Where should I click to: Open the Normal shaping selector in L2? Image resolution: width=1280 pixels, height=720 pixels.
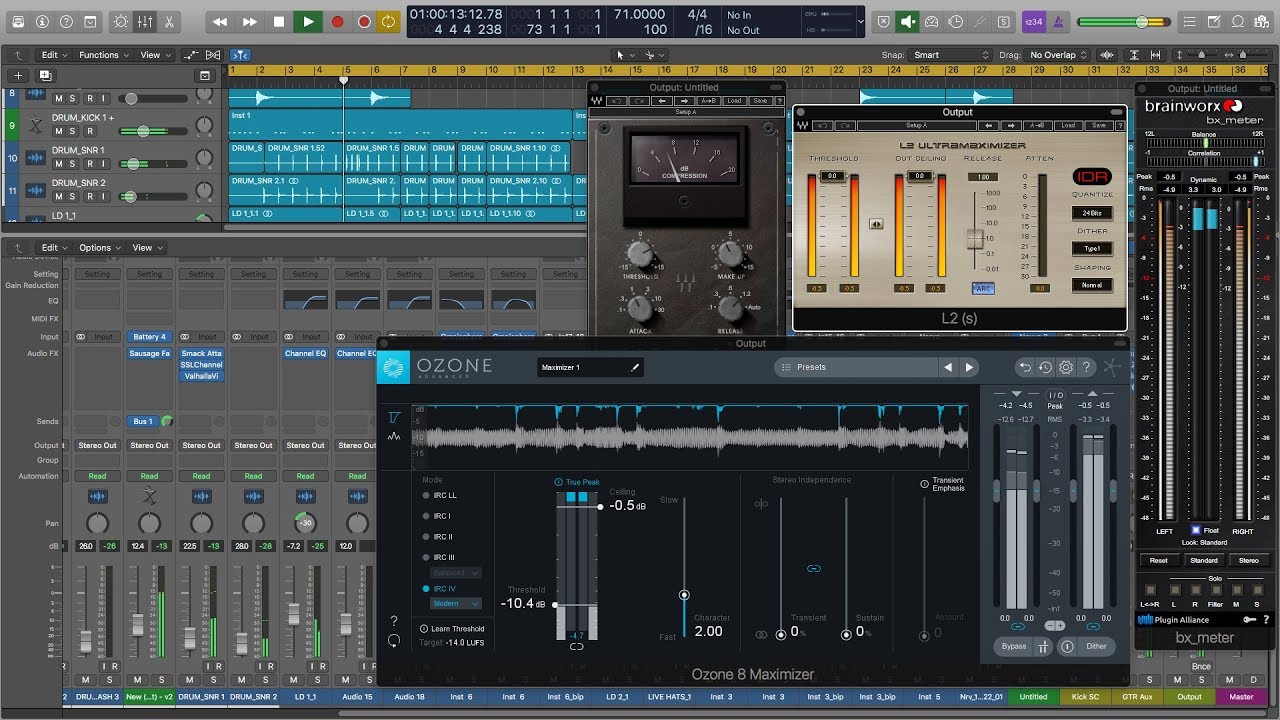click(x=1091, y=285)
